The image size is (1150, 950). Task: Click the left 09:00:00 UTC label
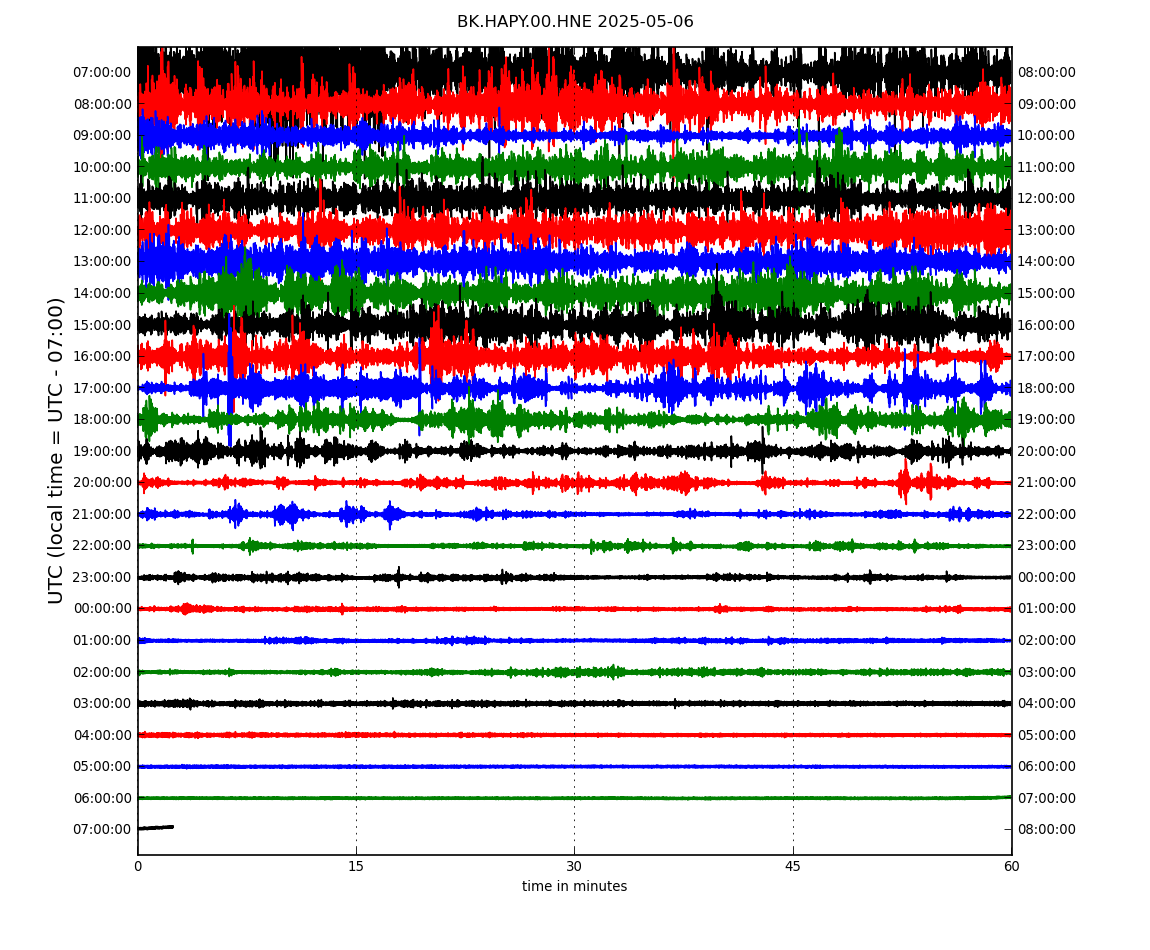pyautogui.click(x=102, y=135)
